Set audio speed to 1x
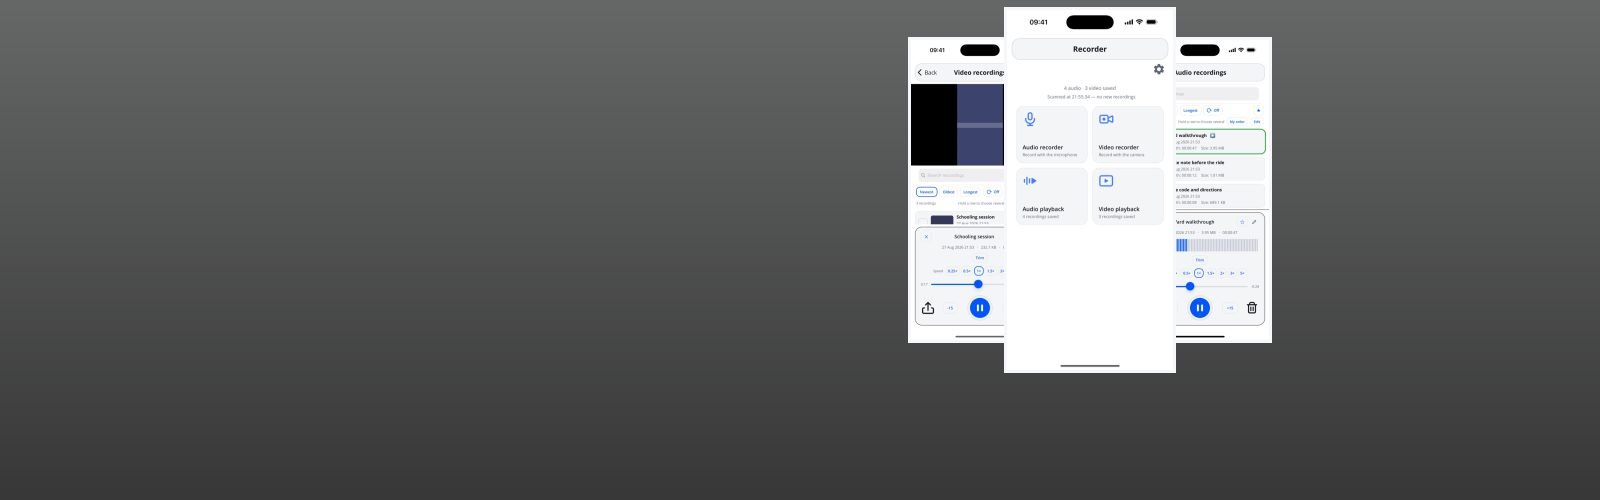 tap(1199, 273)
